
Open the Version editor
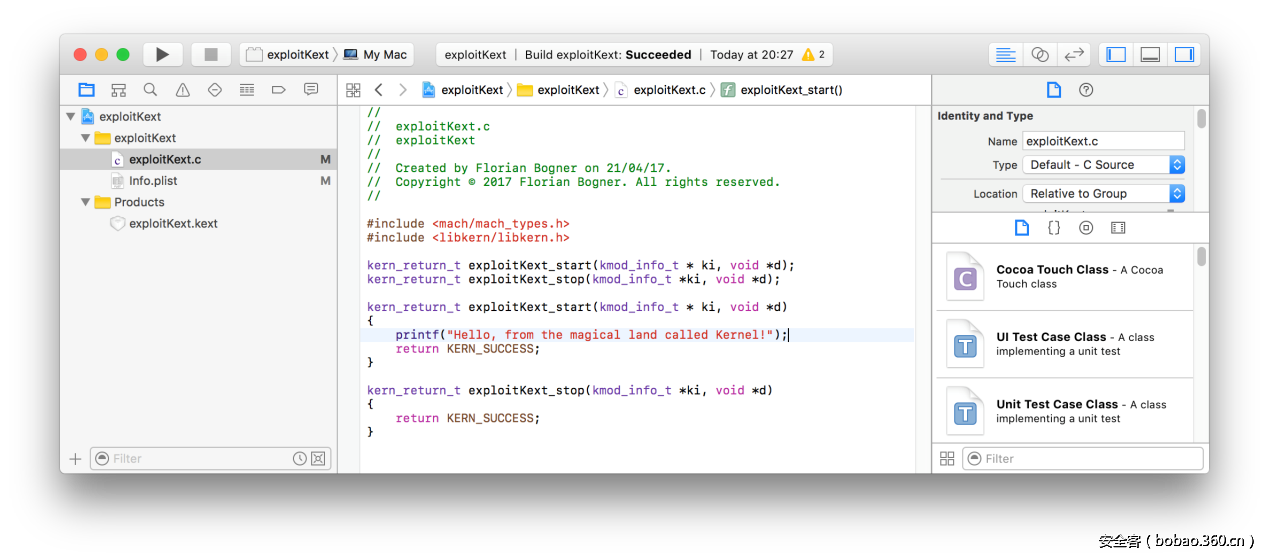coord(1074,55)
